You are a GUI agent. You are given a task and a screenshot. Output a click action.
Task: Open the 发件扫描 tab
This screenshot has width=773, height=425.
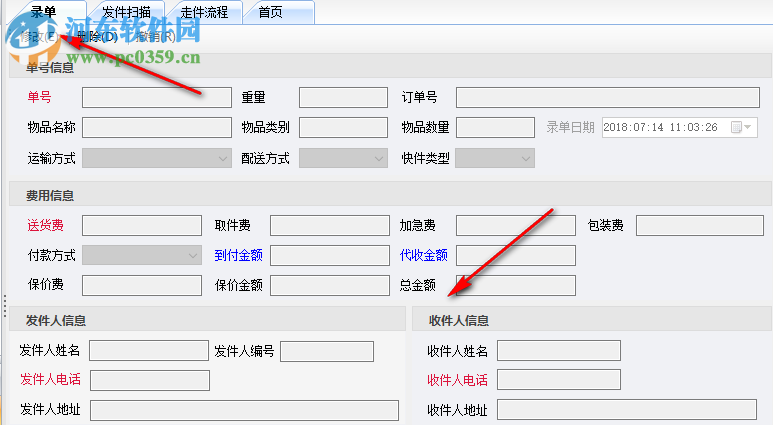127,12
